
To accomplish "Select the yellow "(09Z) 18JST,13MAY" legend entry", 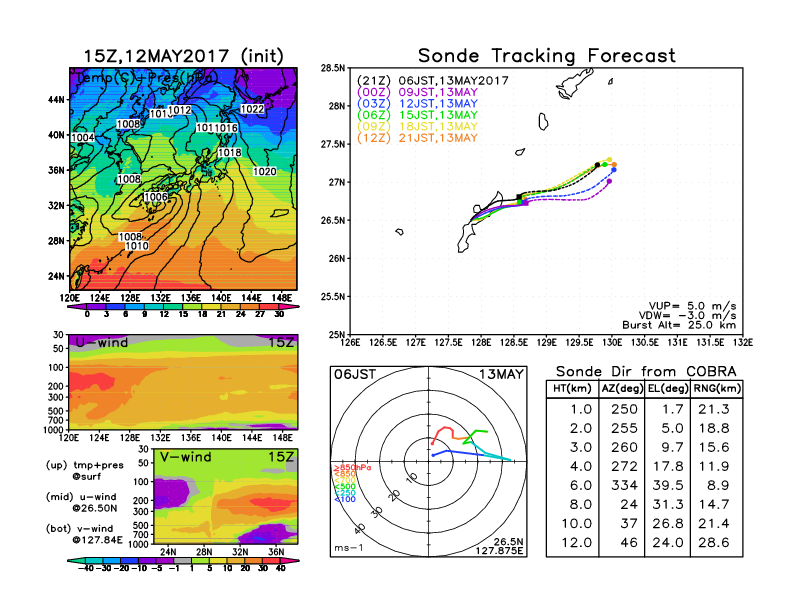I will (x=417, y=127).
